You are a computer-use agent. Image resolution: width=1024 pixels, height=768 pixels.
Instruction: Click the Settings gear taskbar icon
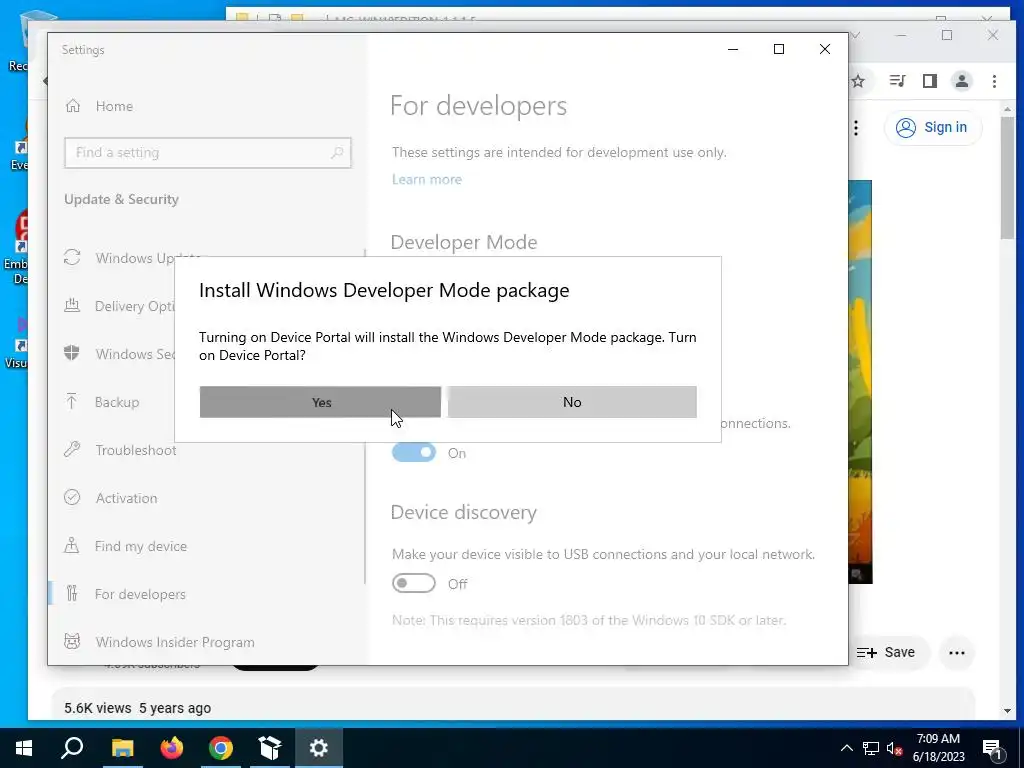click(x=319, y=748)
